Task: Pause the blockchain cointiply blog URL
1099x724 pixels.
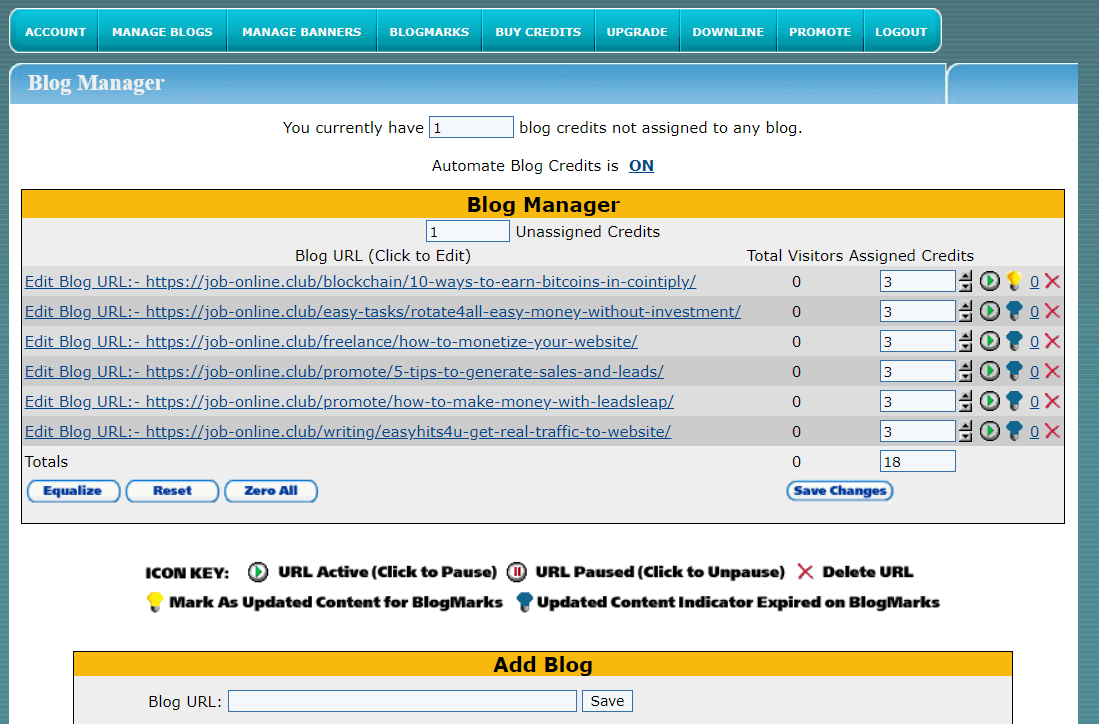Action: pos(989,281)
